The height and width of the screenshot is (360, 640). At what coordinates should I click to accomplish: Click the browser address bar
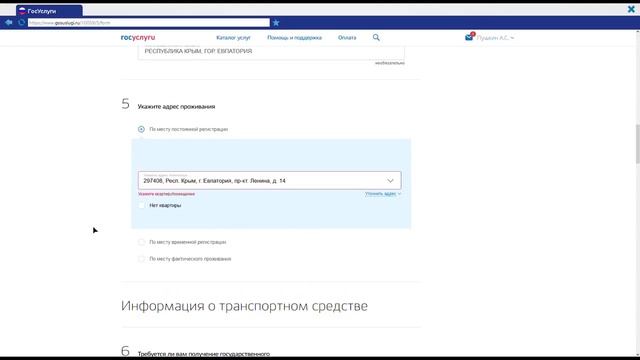click(149, 23)
